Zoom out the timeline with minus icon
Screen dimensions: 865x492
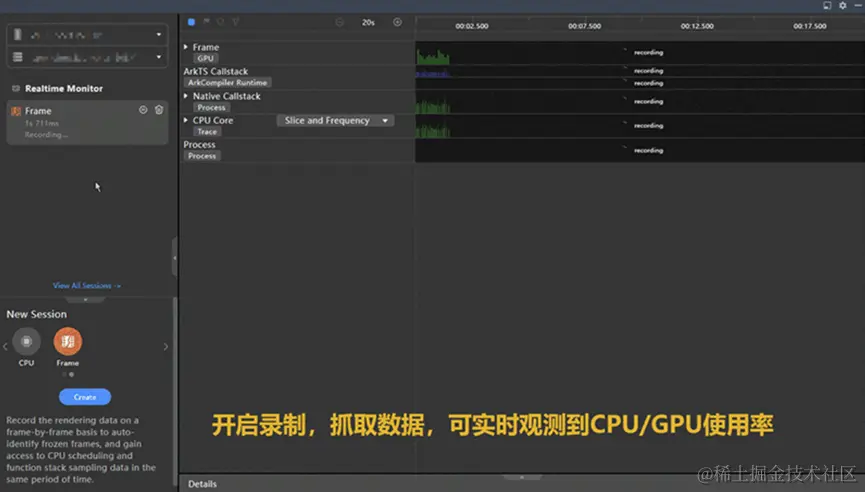[x=339, y=22]
